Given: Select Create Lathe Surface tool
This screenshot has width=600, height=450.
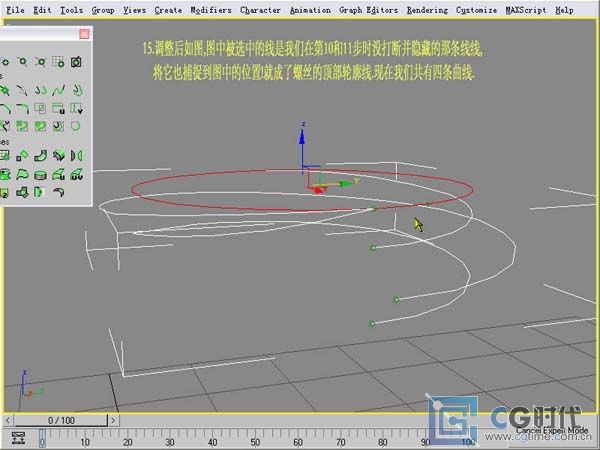Looking at the screenshot, I should pos(5,175).
